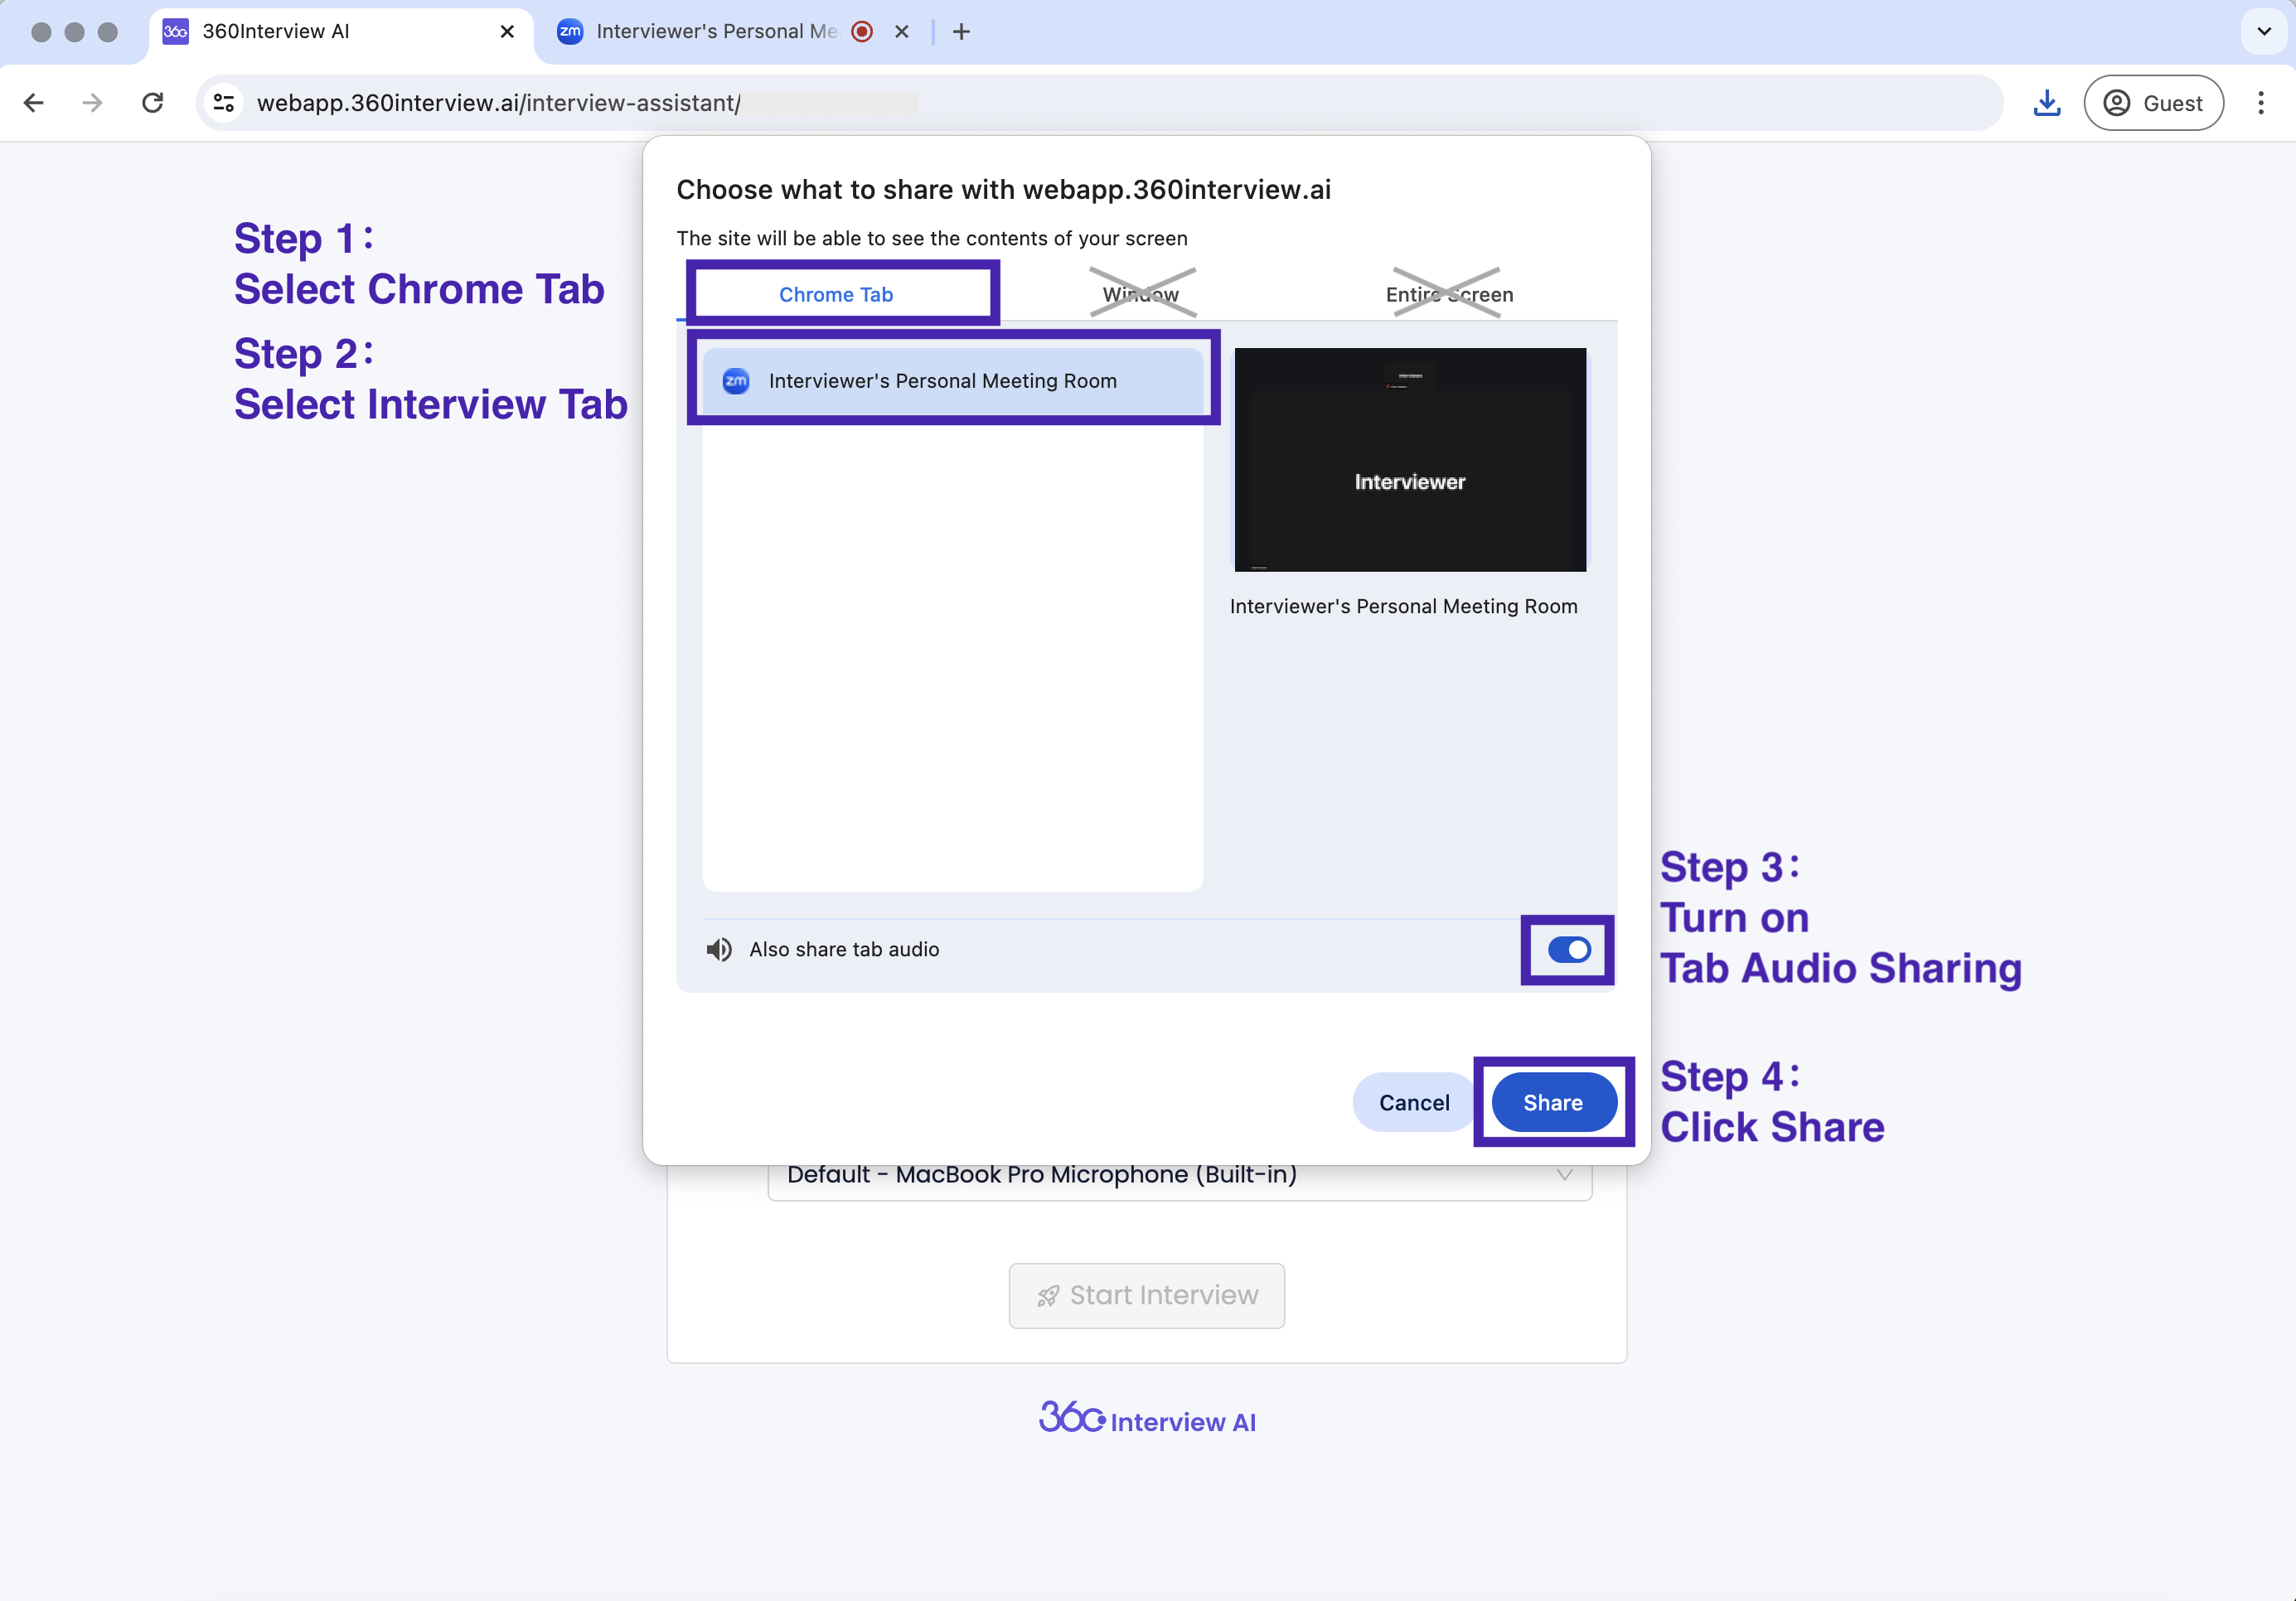Open site information icon in address bar
The image size is (2296, 1601).
[x=225, y=103]
